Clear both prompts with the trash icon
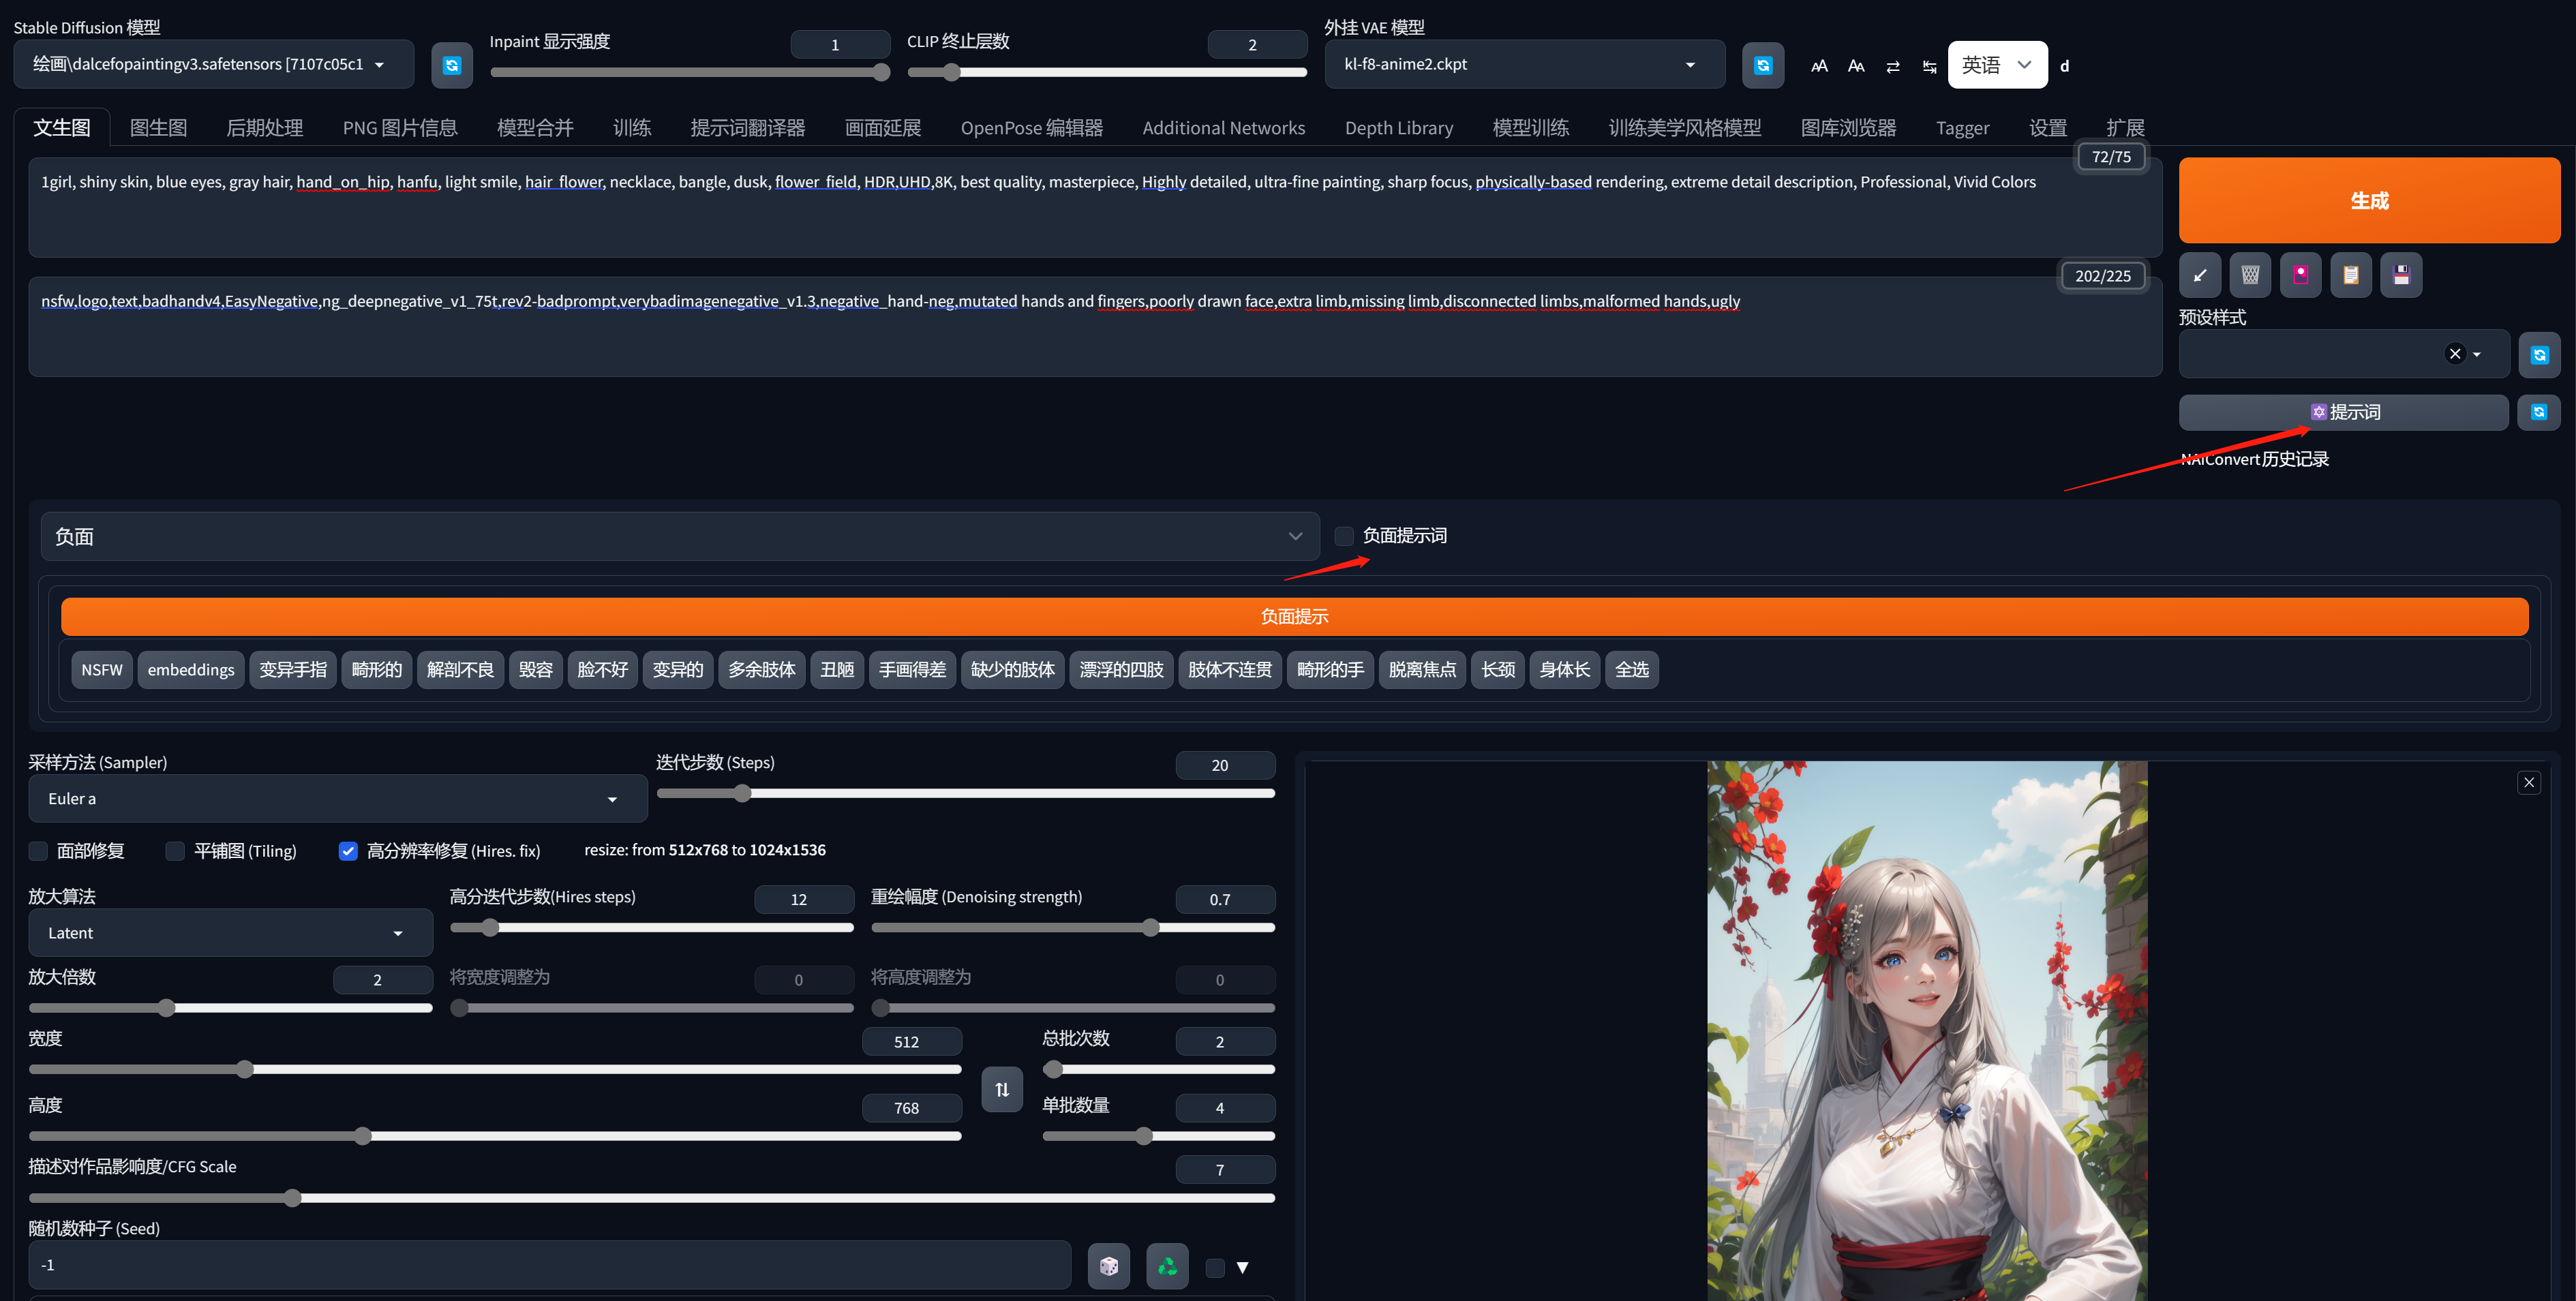Screen dimensions: 2576x1301 (x=2250, y=275)
